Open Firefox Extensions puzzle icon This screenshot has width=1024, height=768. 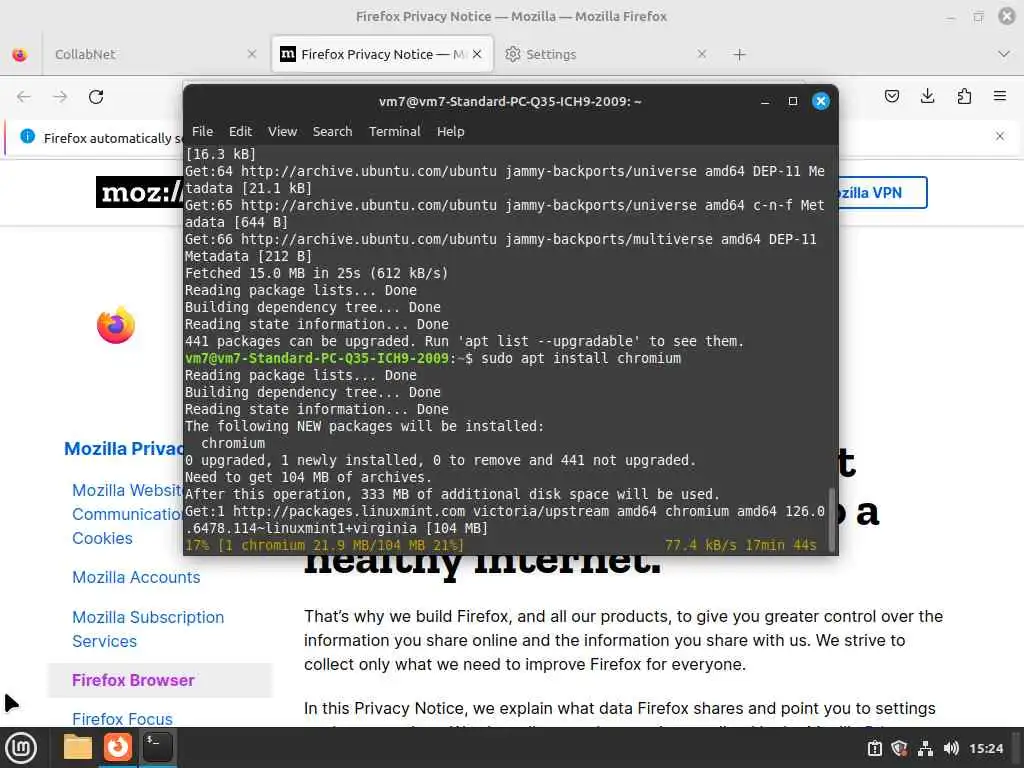pyautogui.click(x=964, y=97)
